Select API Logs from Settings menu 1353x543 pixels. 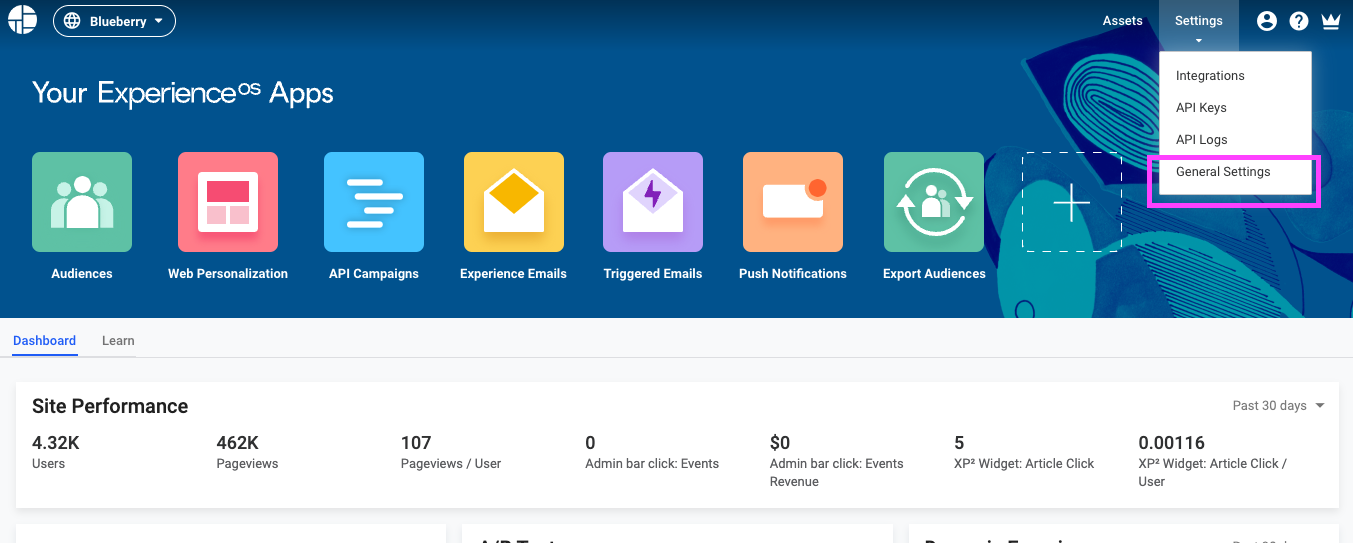(1235, 140)
